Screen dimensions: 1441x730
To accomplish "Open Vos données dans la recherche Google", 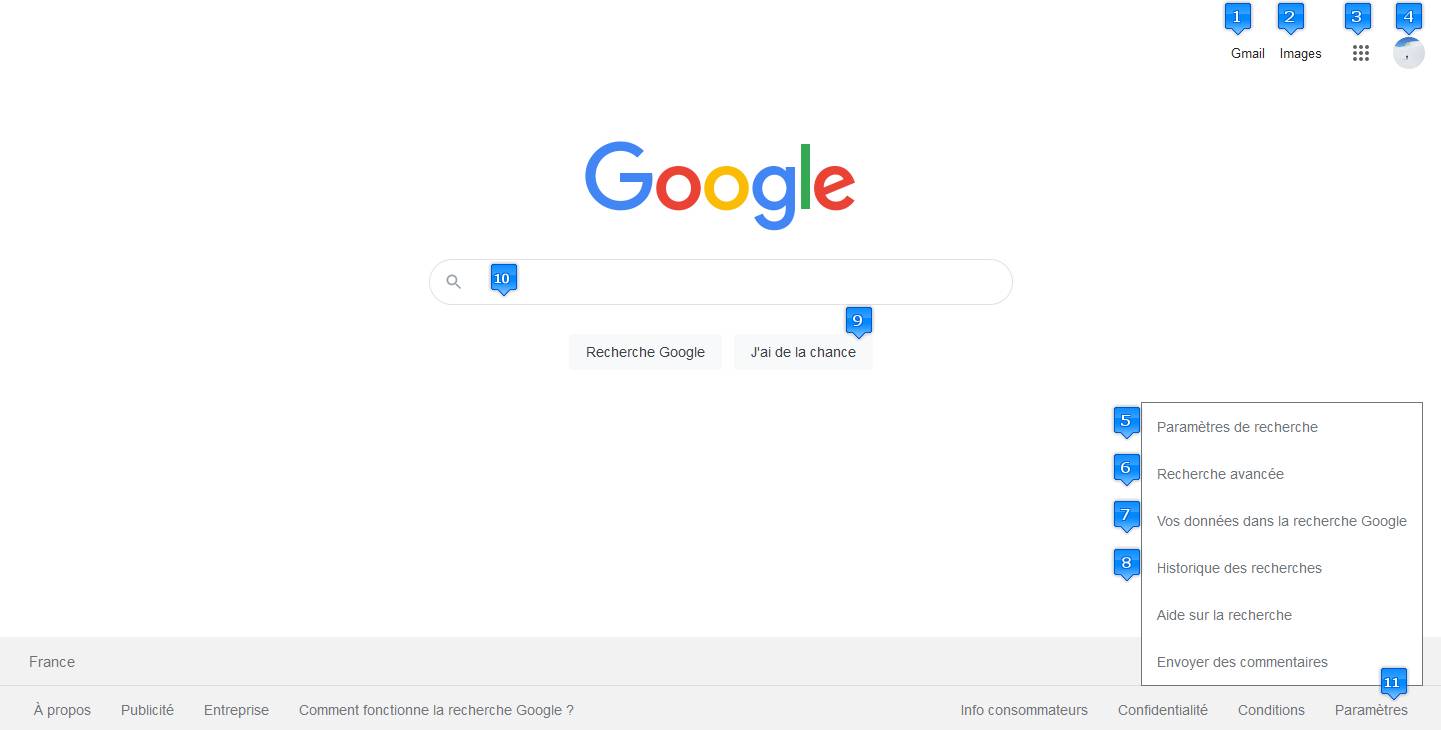I will (1281, 521).
